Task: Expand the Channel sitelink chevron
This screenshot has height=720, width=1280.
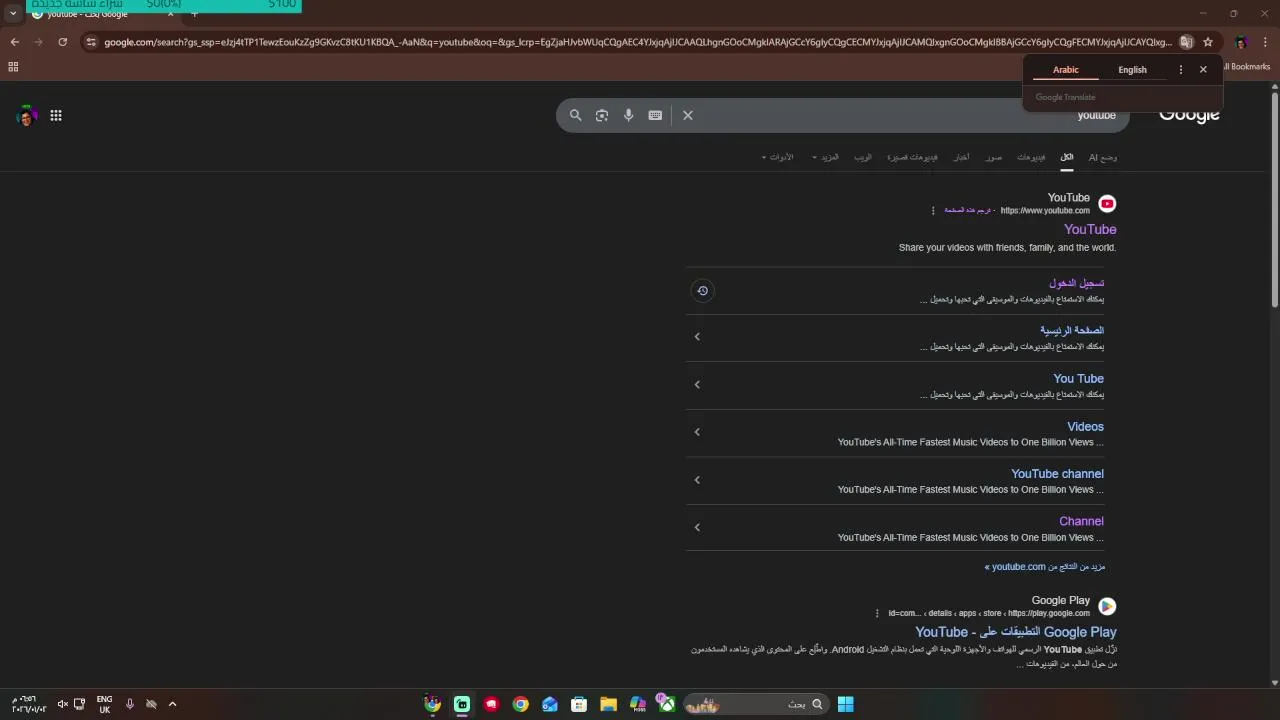Action: pos(697,528)
